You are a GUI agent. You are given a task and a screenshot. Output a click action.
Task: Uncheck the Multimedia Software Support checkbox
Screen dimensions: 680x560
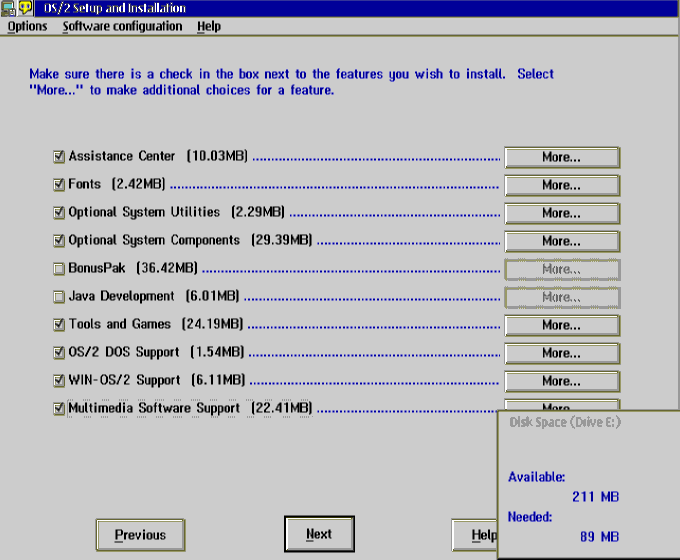pos(59,408)
